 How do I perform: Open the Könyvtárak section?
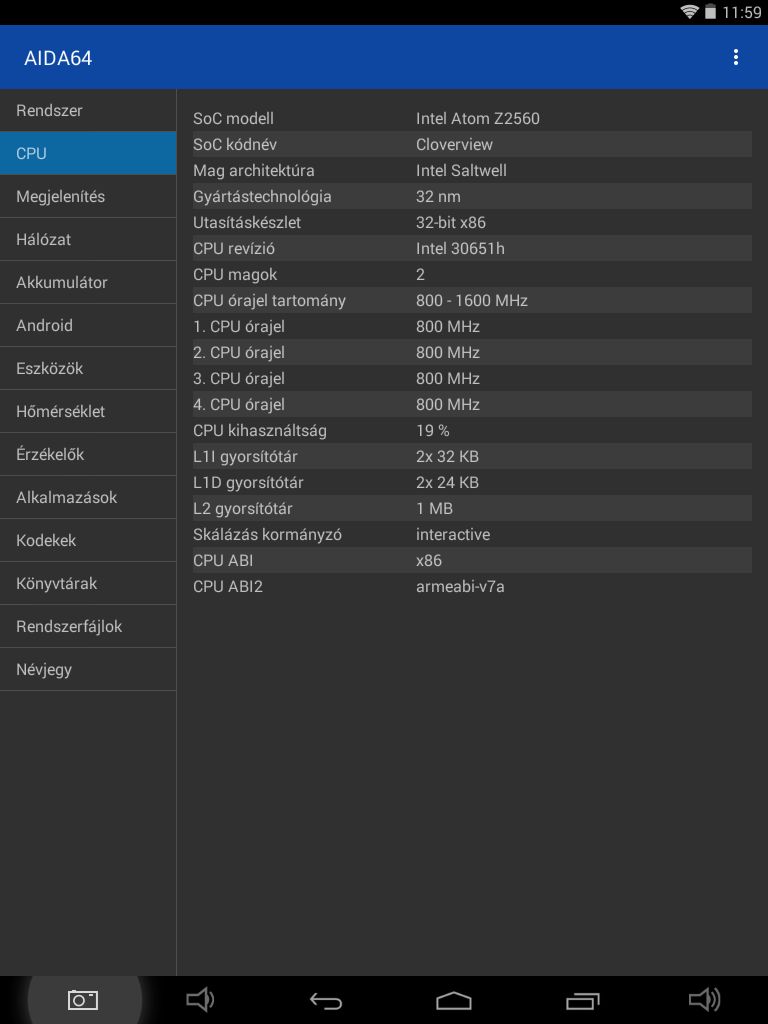tap(88, 584)
